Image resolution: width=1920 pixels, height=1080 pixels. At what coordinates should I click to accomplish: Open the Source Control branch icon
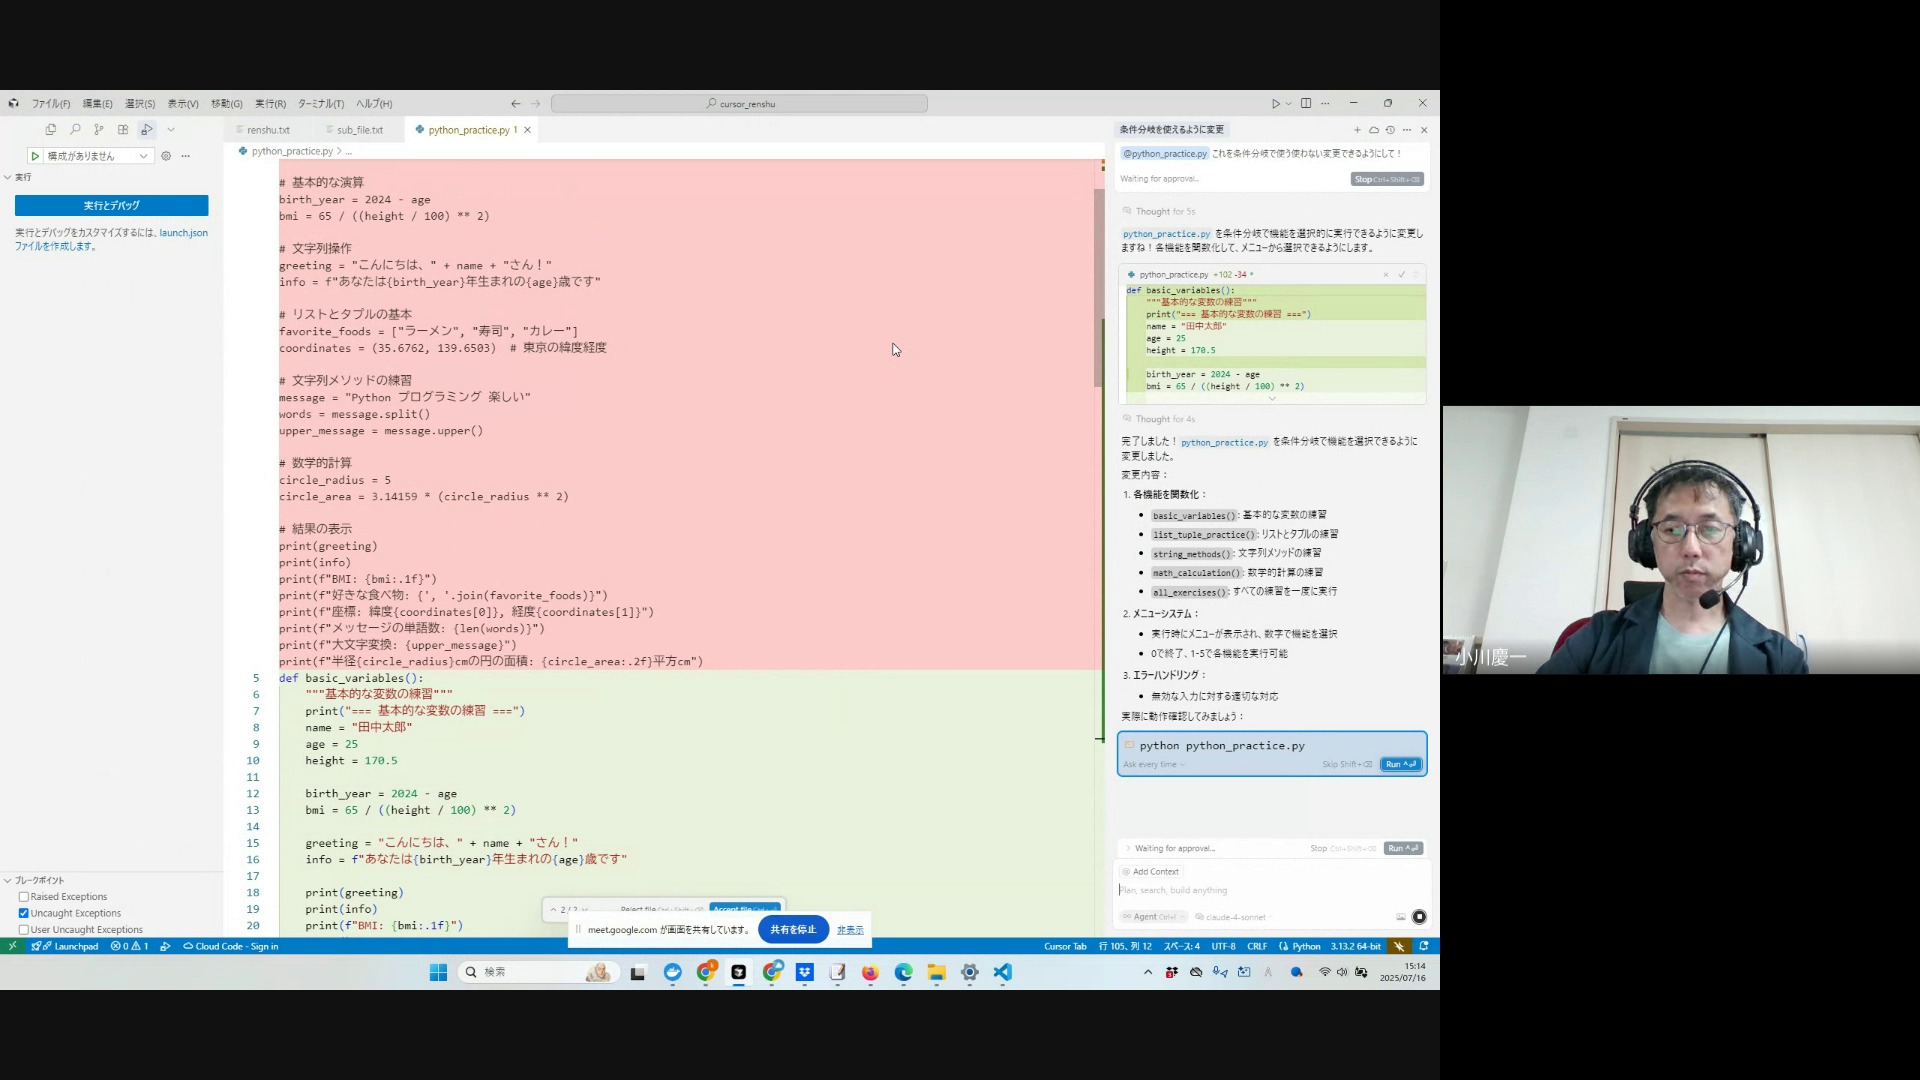point(99,129)
